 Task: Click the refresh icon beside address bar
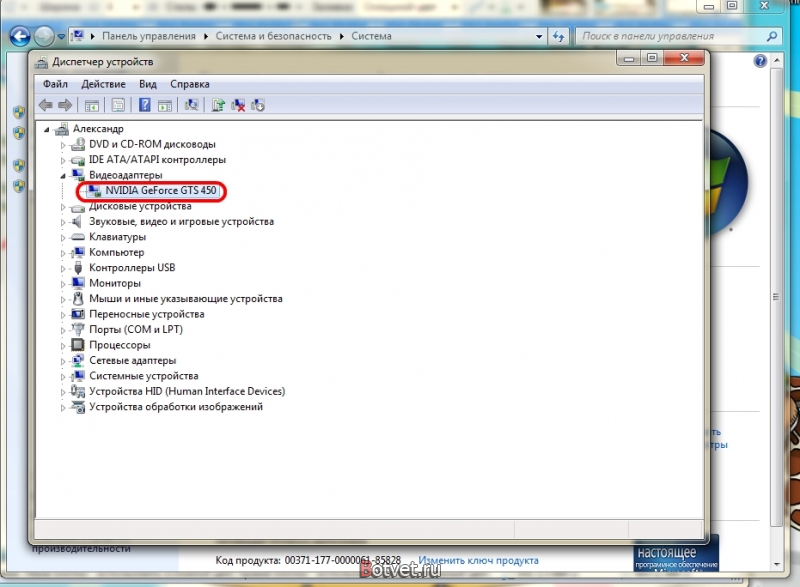(x=559, y=36)
